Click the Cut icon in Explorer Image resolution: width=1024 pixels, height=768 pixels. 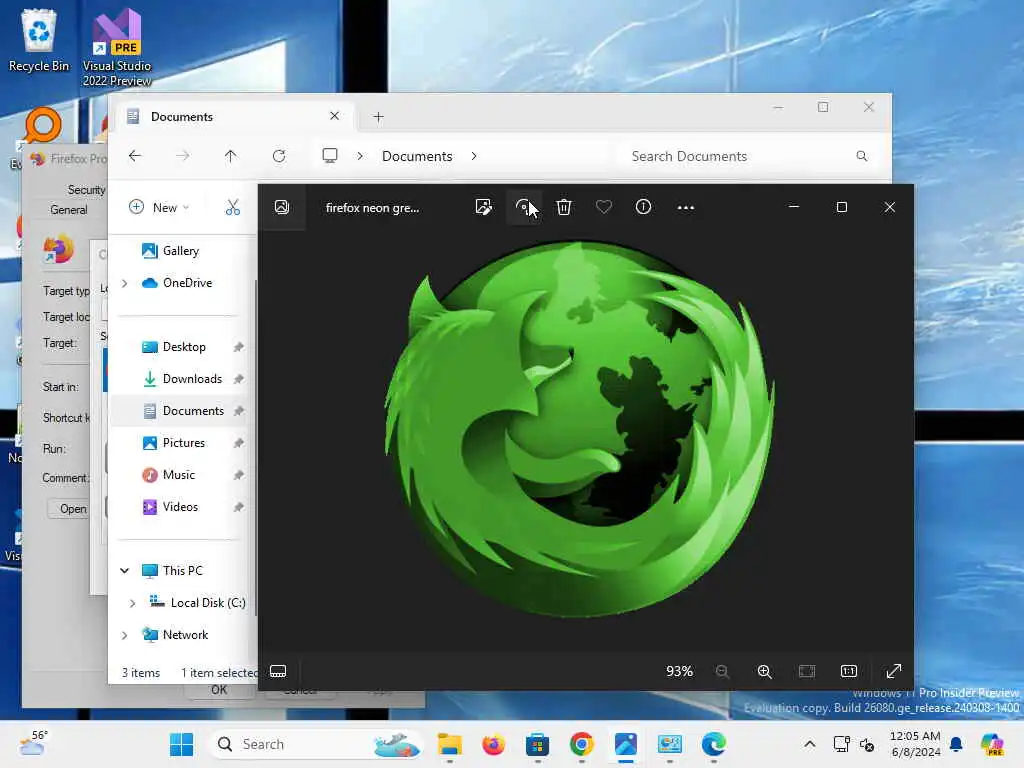pos(232,208)
